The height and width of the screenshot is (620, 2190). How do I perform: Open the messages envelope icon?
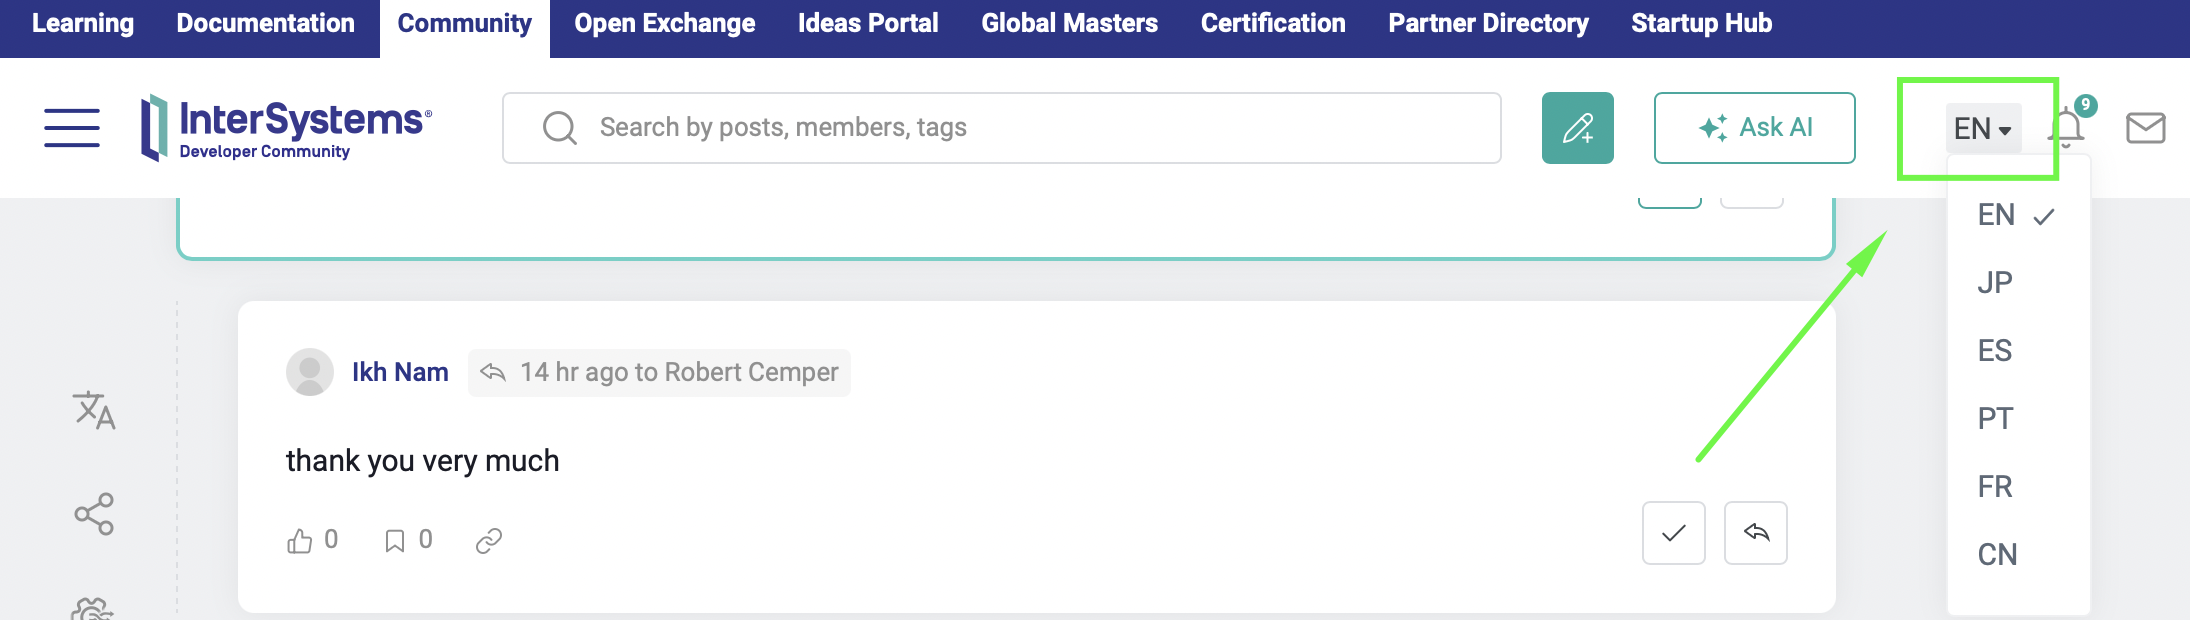coord(2145,128)
